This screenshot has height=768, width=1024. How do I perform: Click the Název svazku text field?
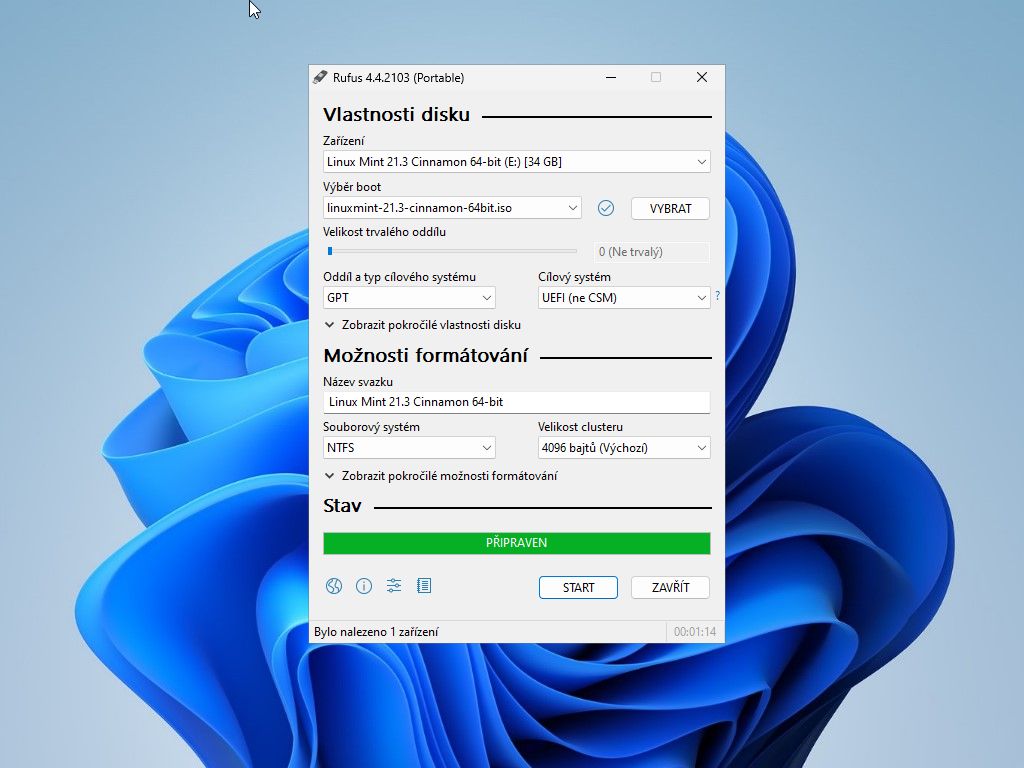[516, 402]
